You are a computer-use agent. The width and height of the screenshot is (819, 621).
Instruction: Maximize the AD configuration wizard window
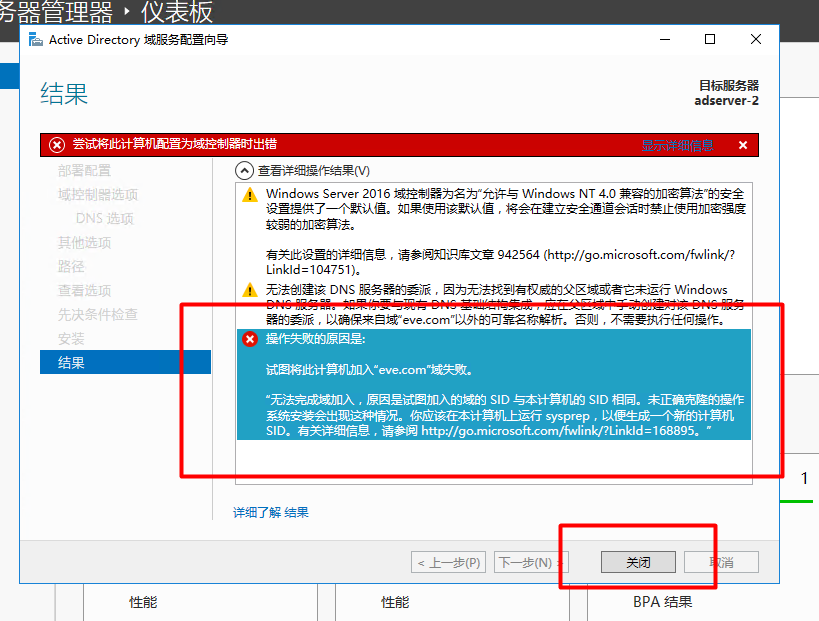pos(710,40)
